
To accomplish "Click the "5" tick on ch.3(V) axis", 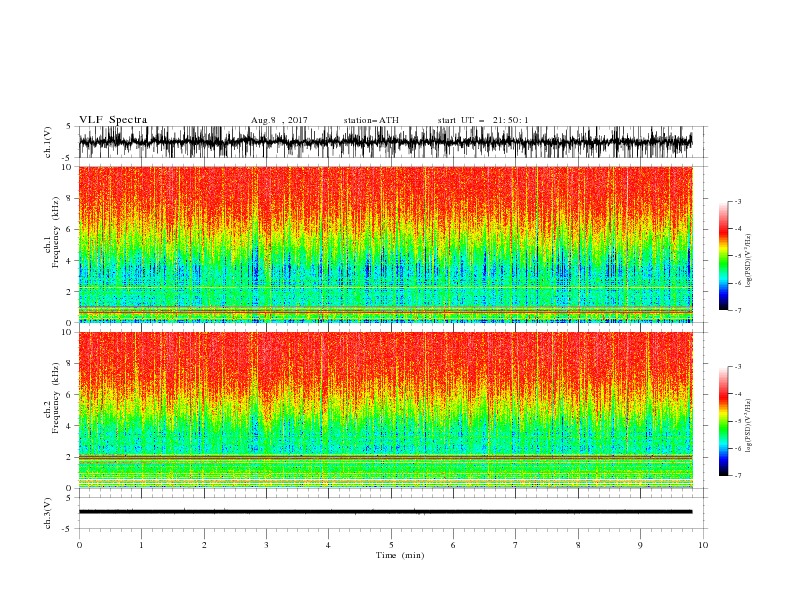I will click(x=69, y=497).
